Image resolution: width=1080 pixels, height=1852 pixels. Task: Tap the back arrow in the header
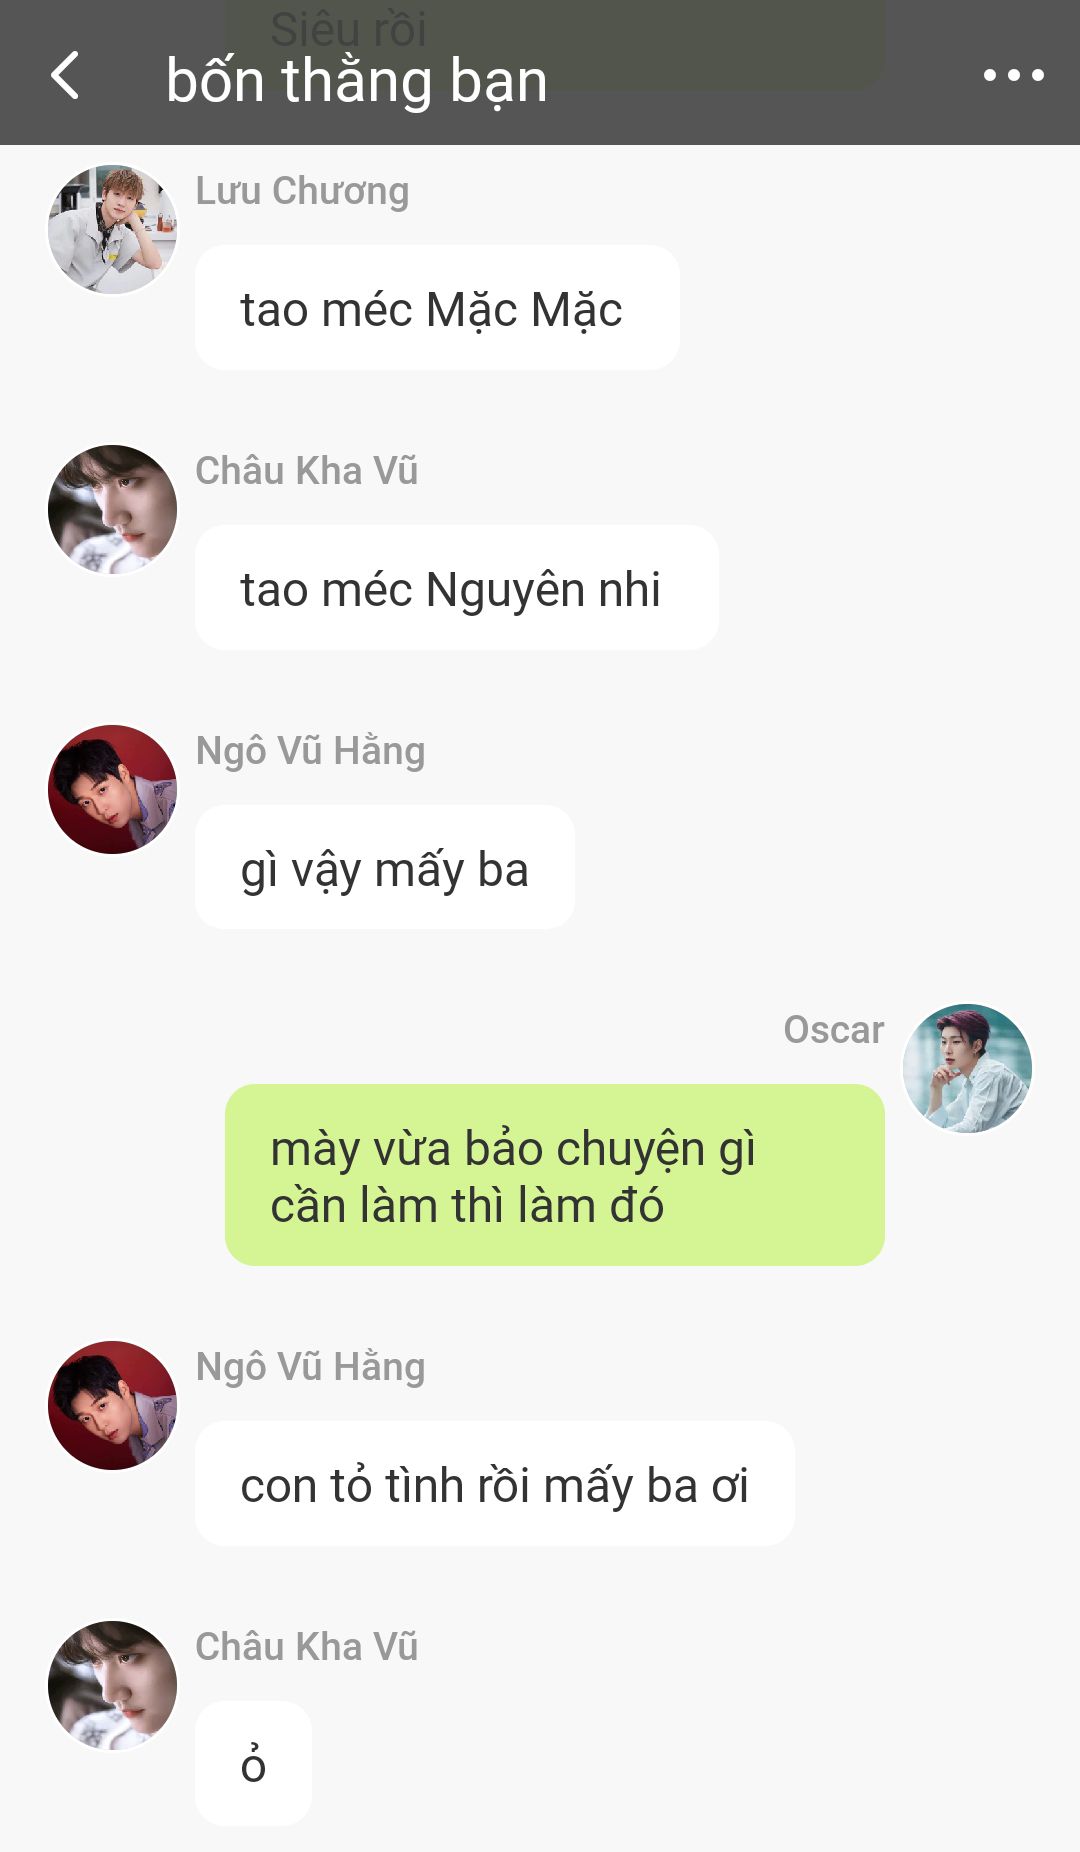pyautogui.click(x=65, y=76)
